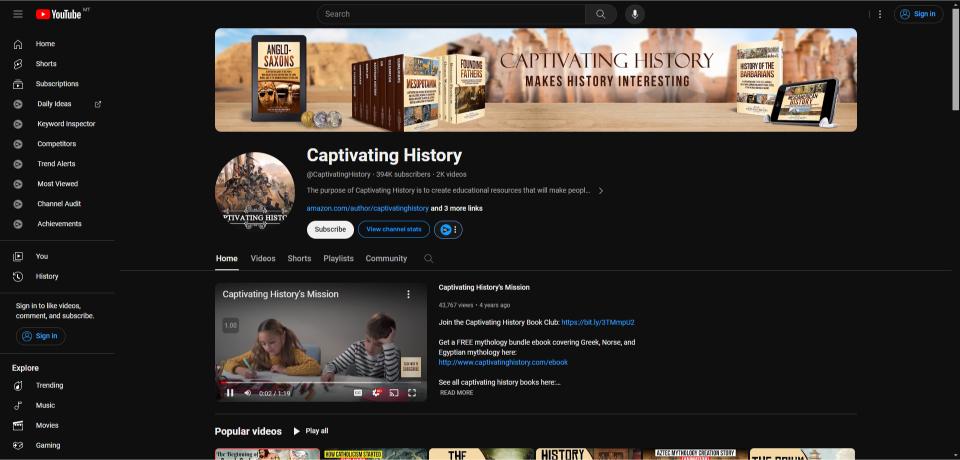Click the '@CaptivatingHistory' handle text
Screen dimensions: 960x460
tap(339, 175)
